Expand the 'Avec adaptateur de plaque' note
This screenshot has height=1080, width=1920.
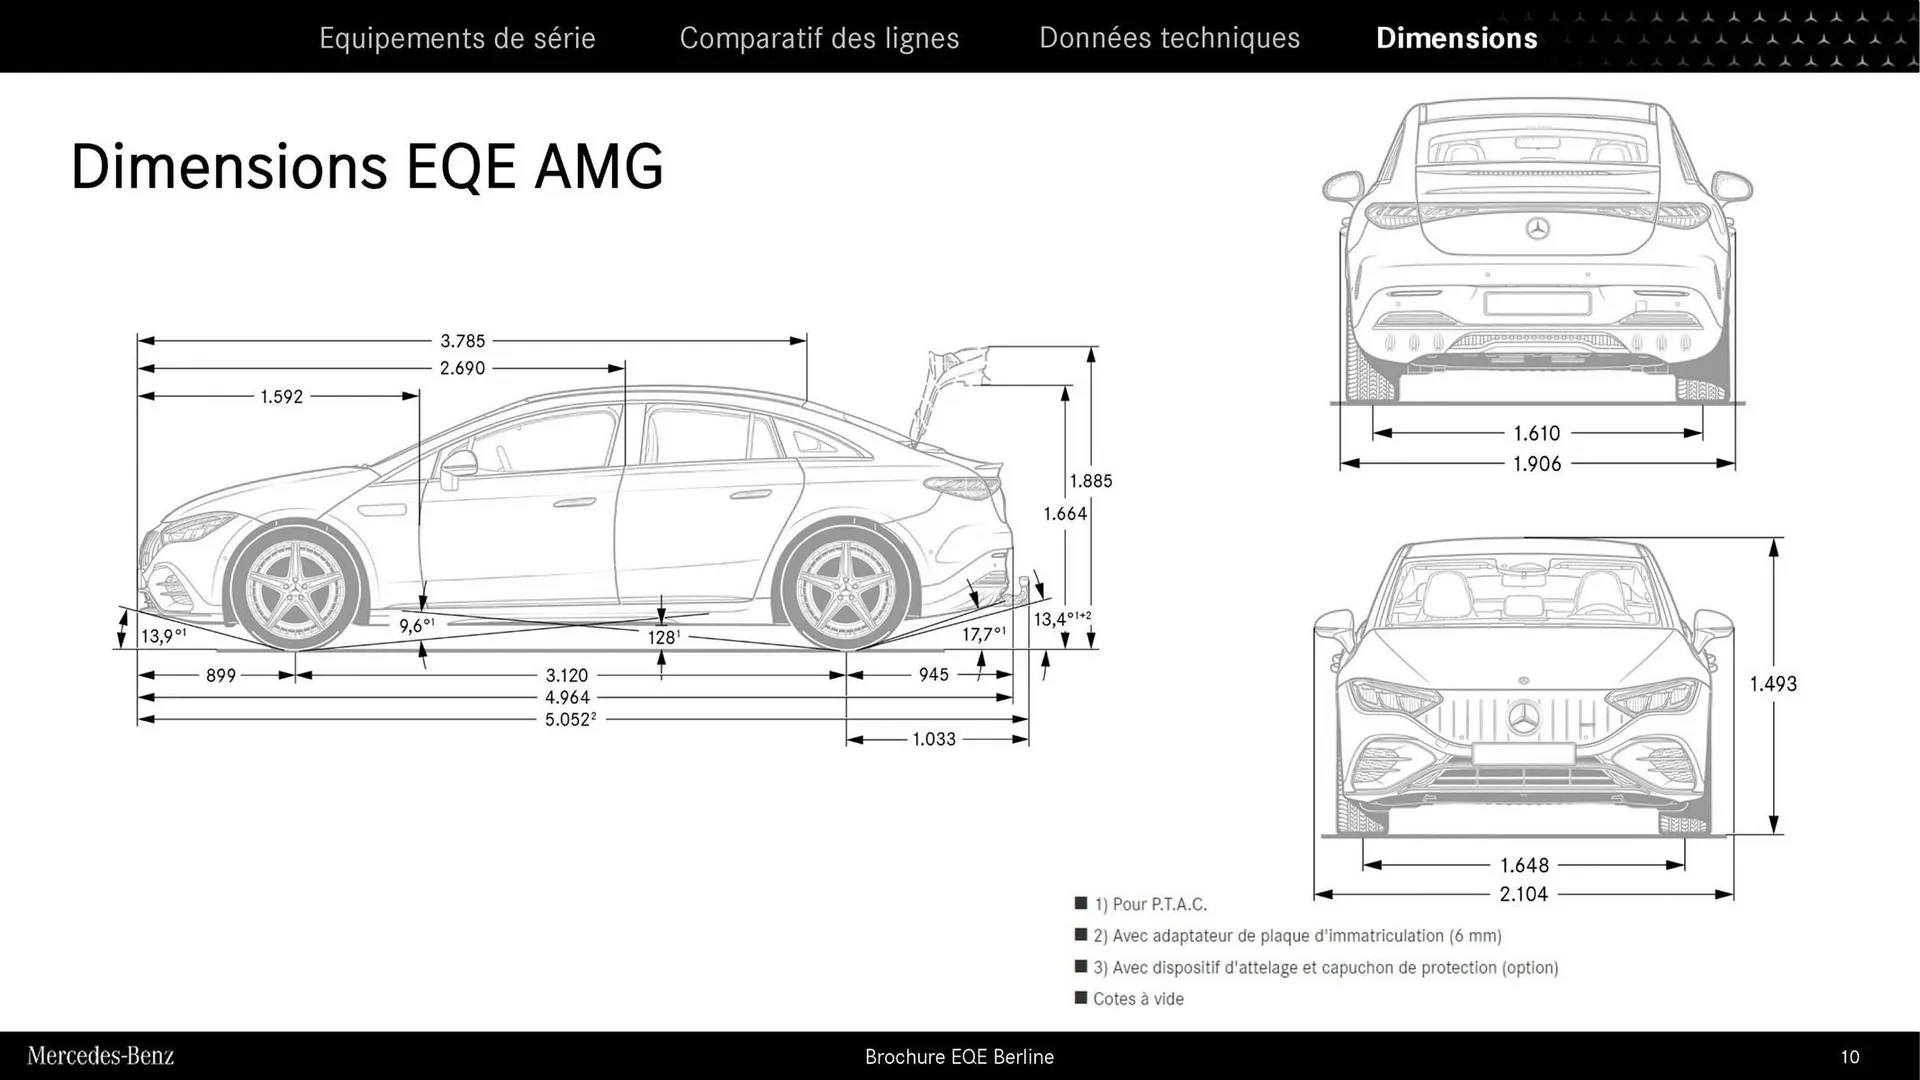(1081, 935)
